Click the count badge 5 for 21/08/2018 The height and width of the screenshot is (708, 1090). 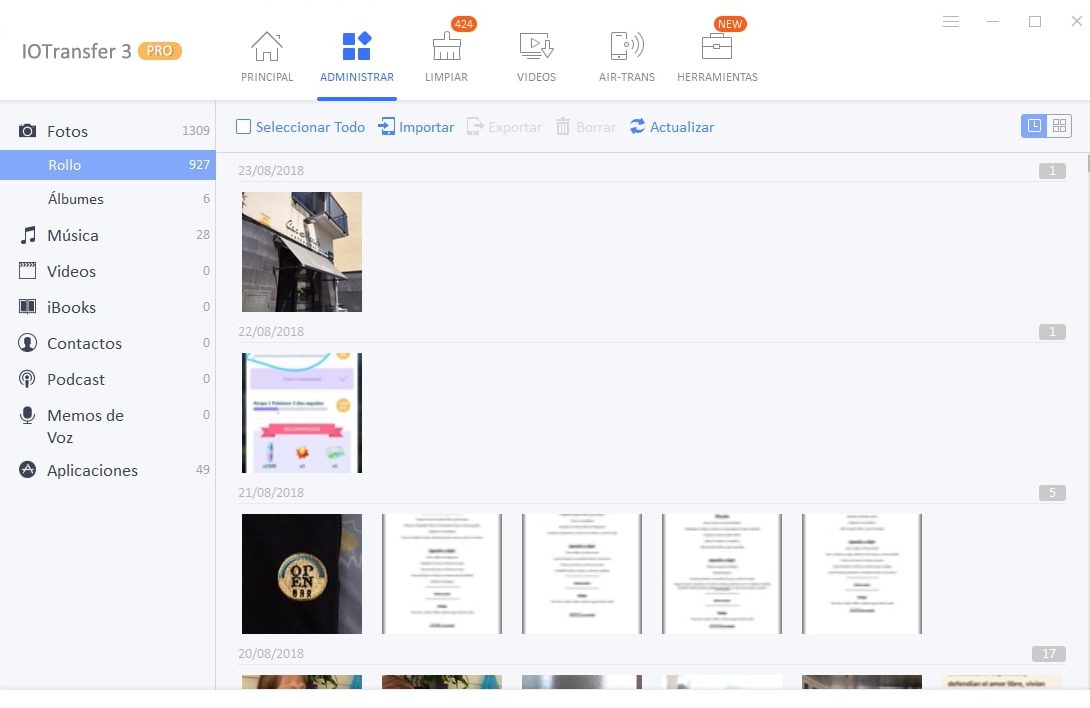tap(1052, 492)
